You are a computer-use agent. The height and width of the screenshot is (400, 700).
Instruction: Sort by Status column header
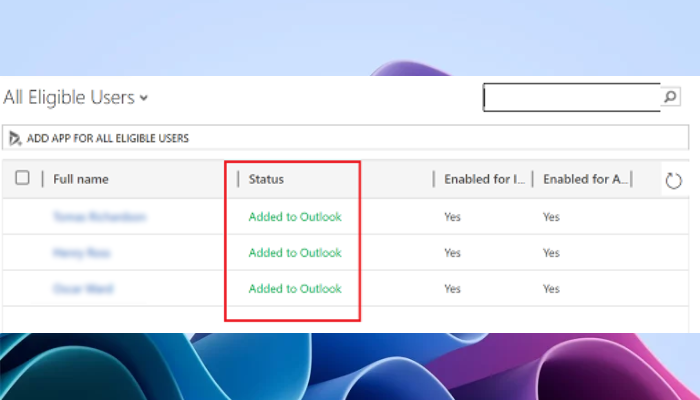pyautogui.click(x=266, y=179)
